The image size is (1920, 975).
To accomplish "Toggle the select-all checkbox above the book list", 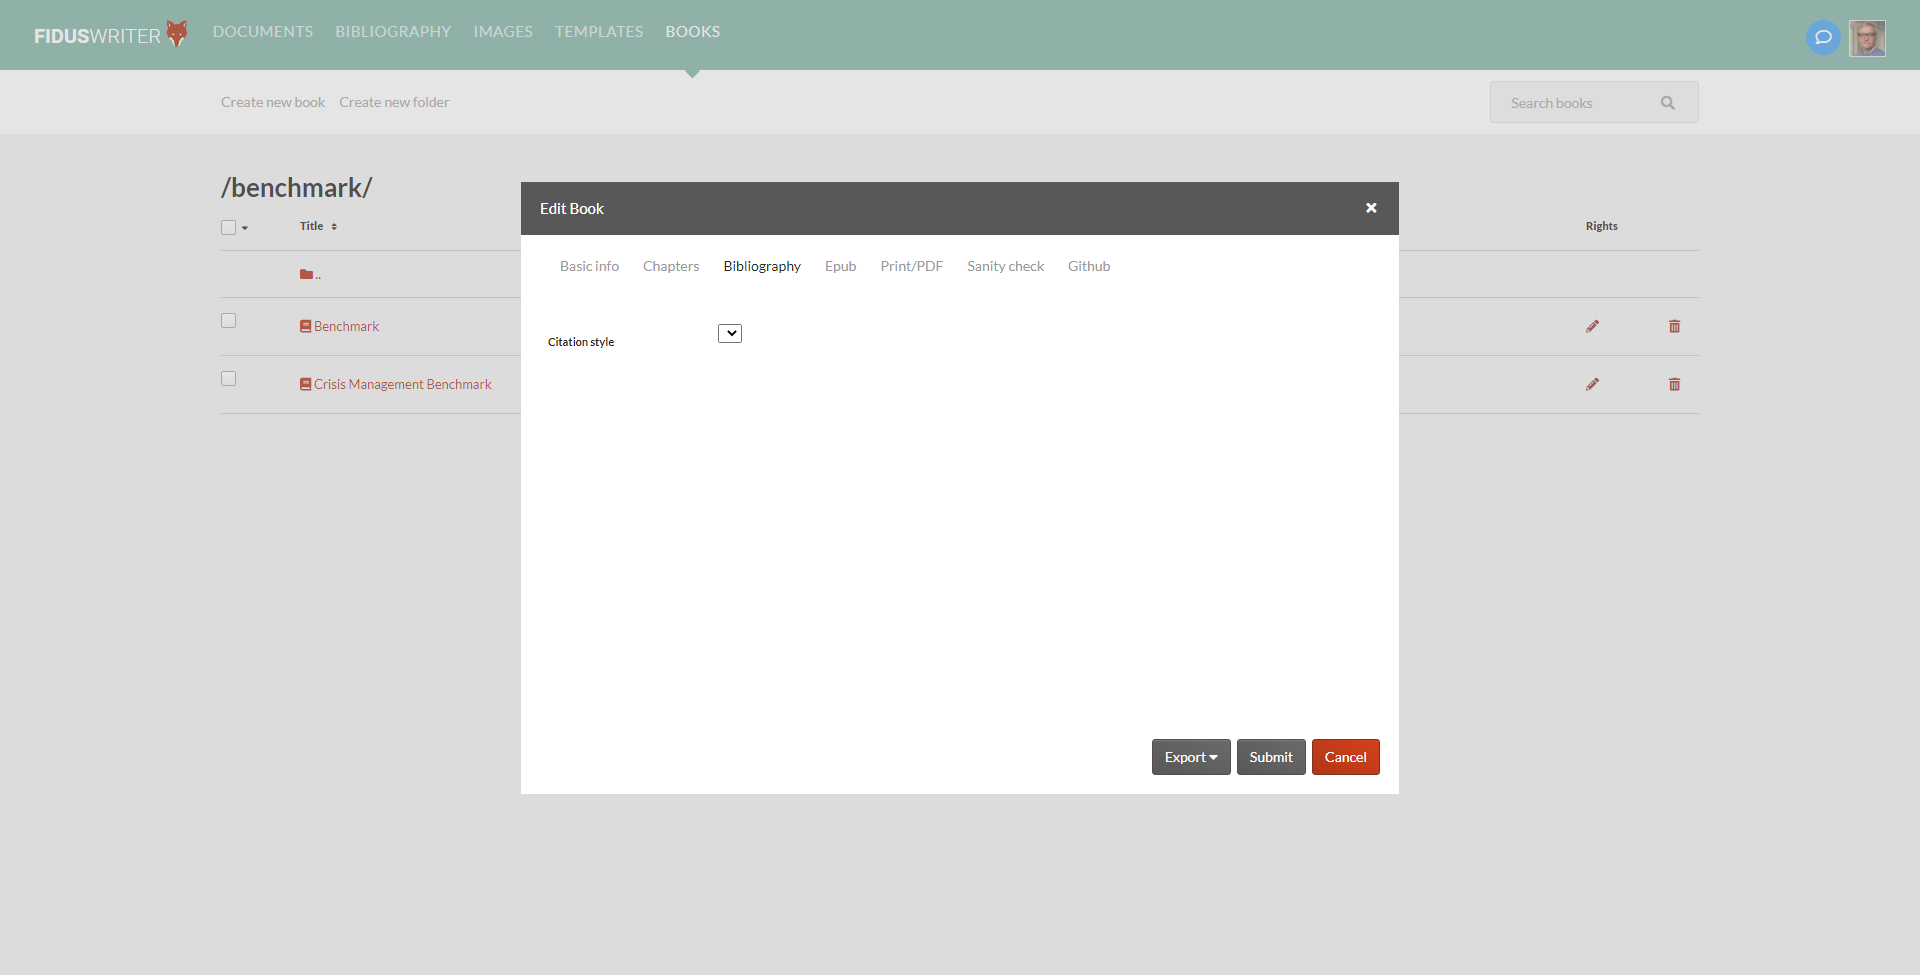I will [x=228, y=227].
